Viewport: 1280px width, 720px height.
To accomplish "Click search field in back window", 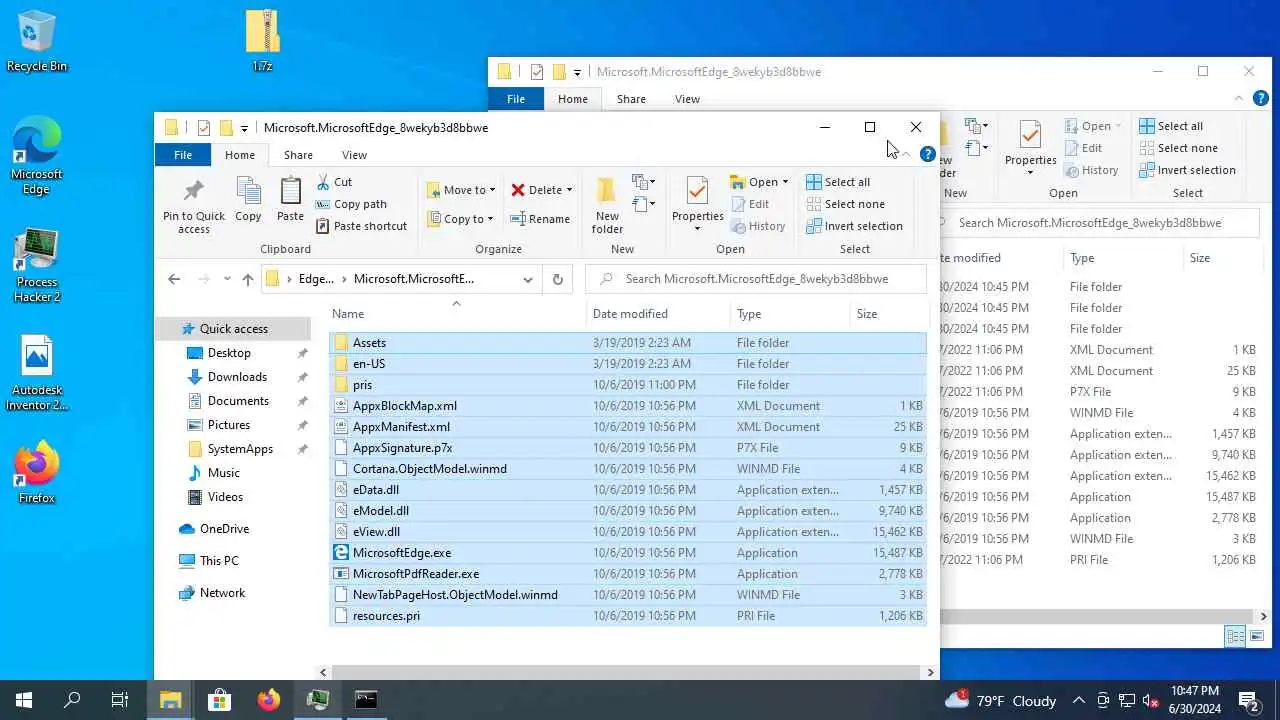I will 1099,223.
